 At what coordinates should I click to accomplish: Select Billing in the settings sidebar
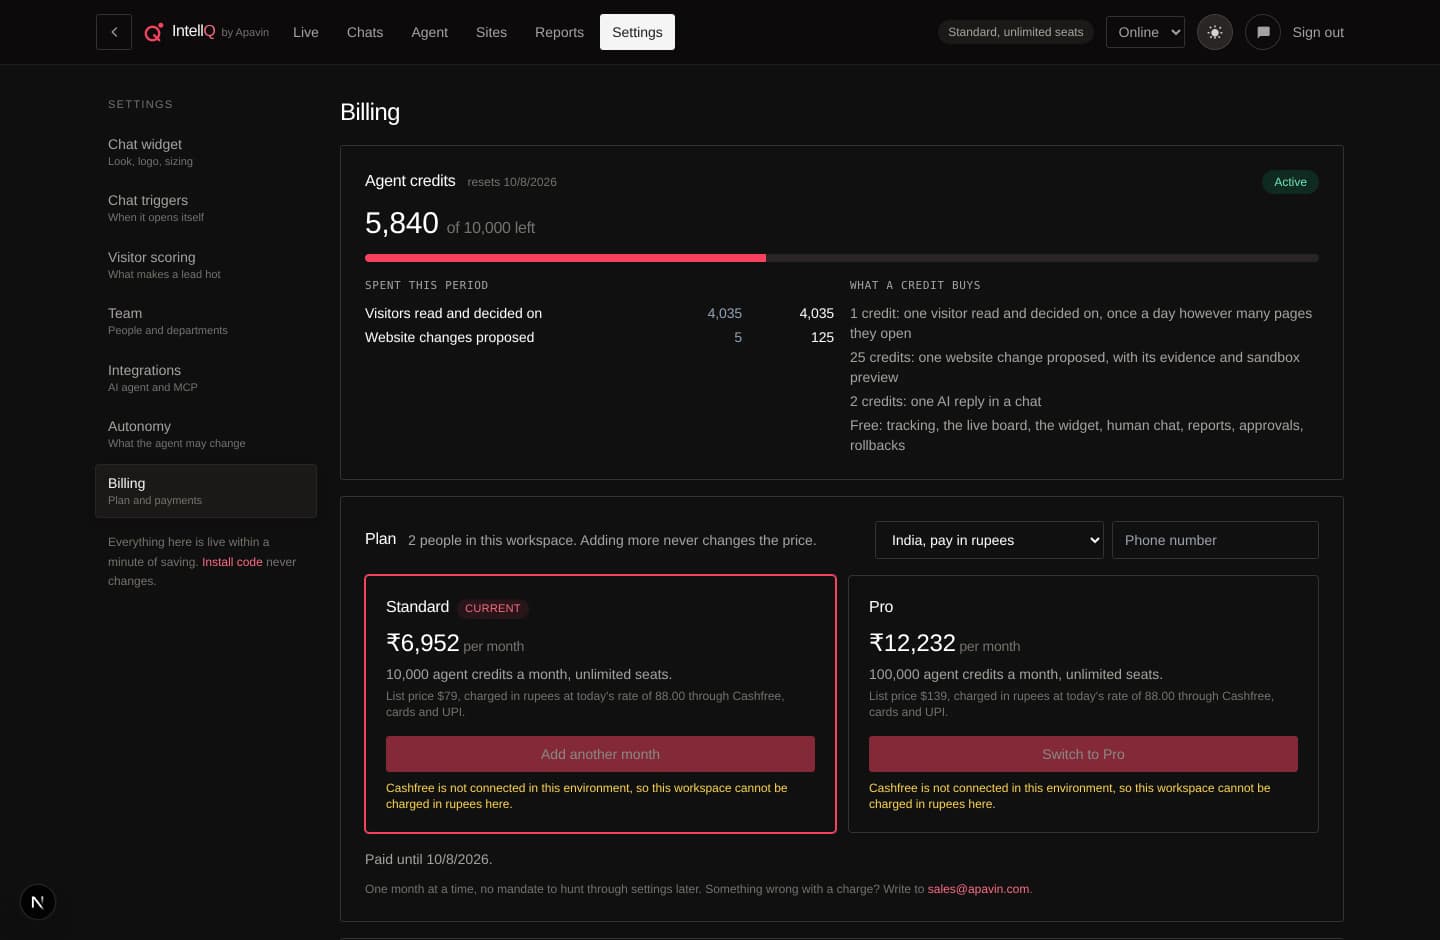coord(206,491)
